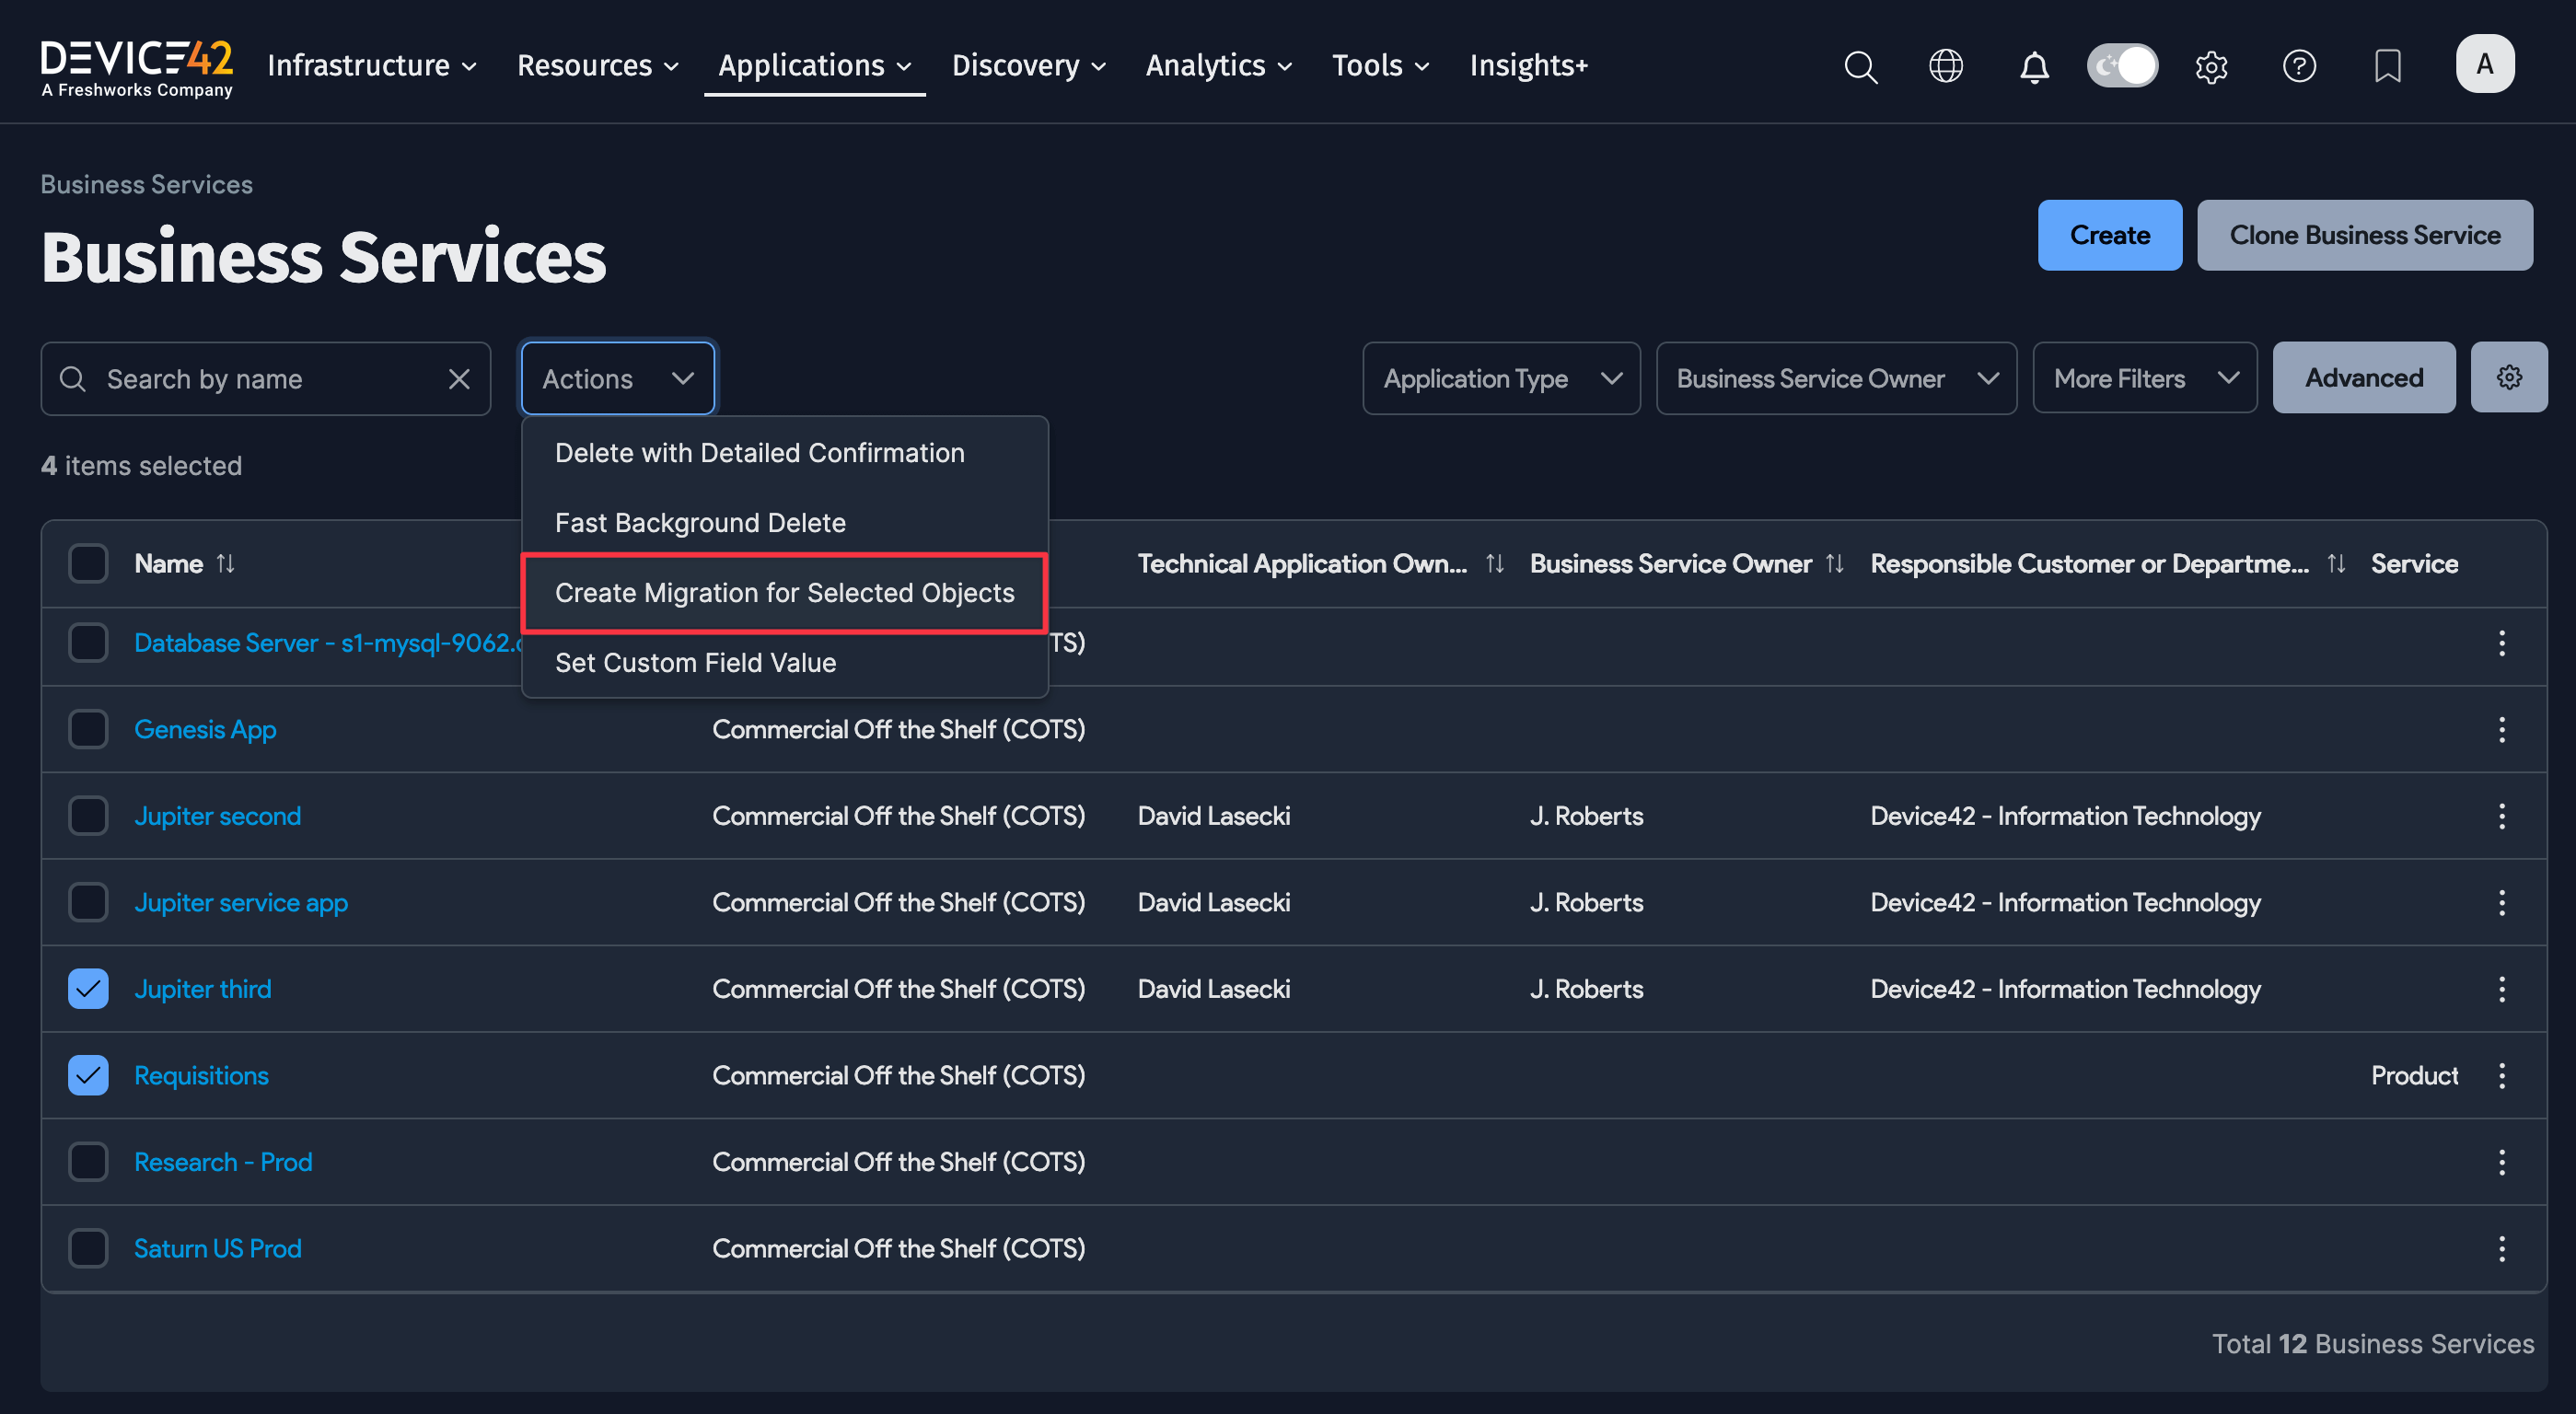Open the global search magnifier icon
2576x1414 pixels.
coord(1860,66)
